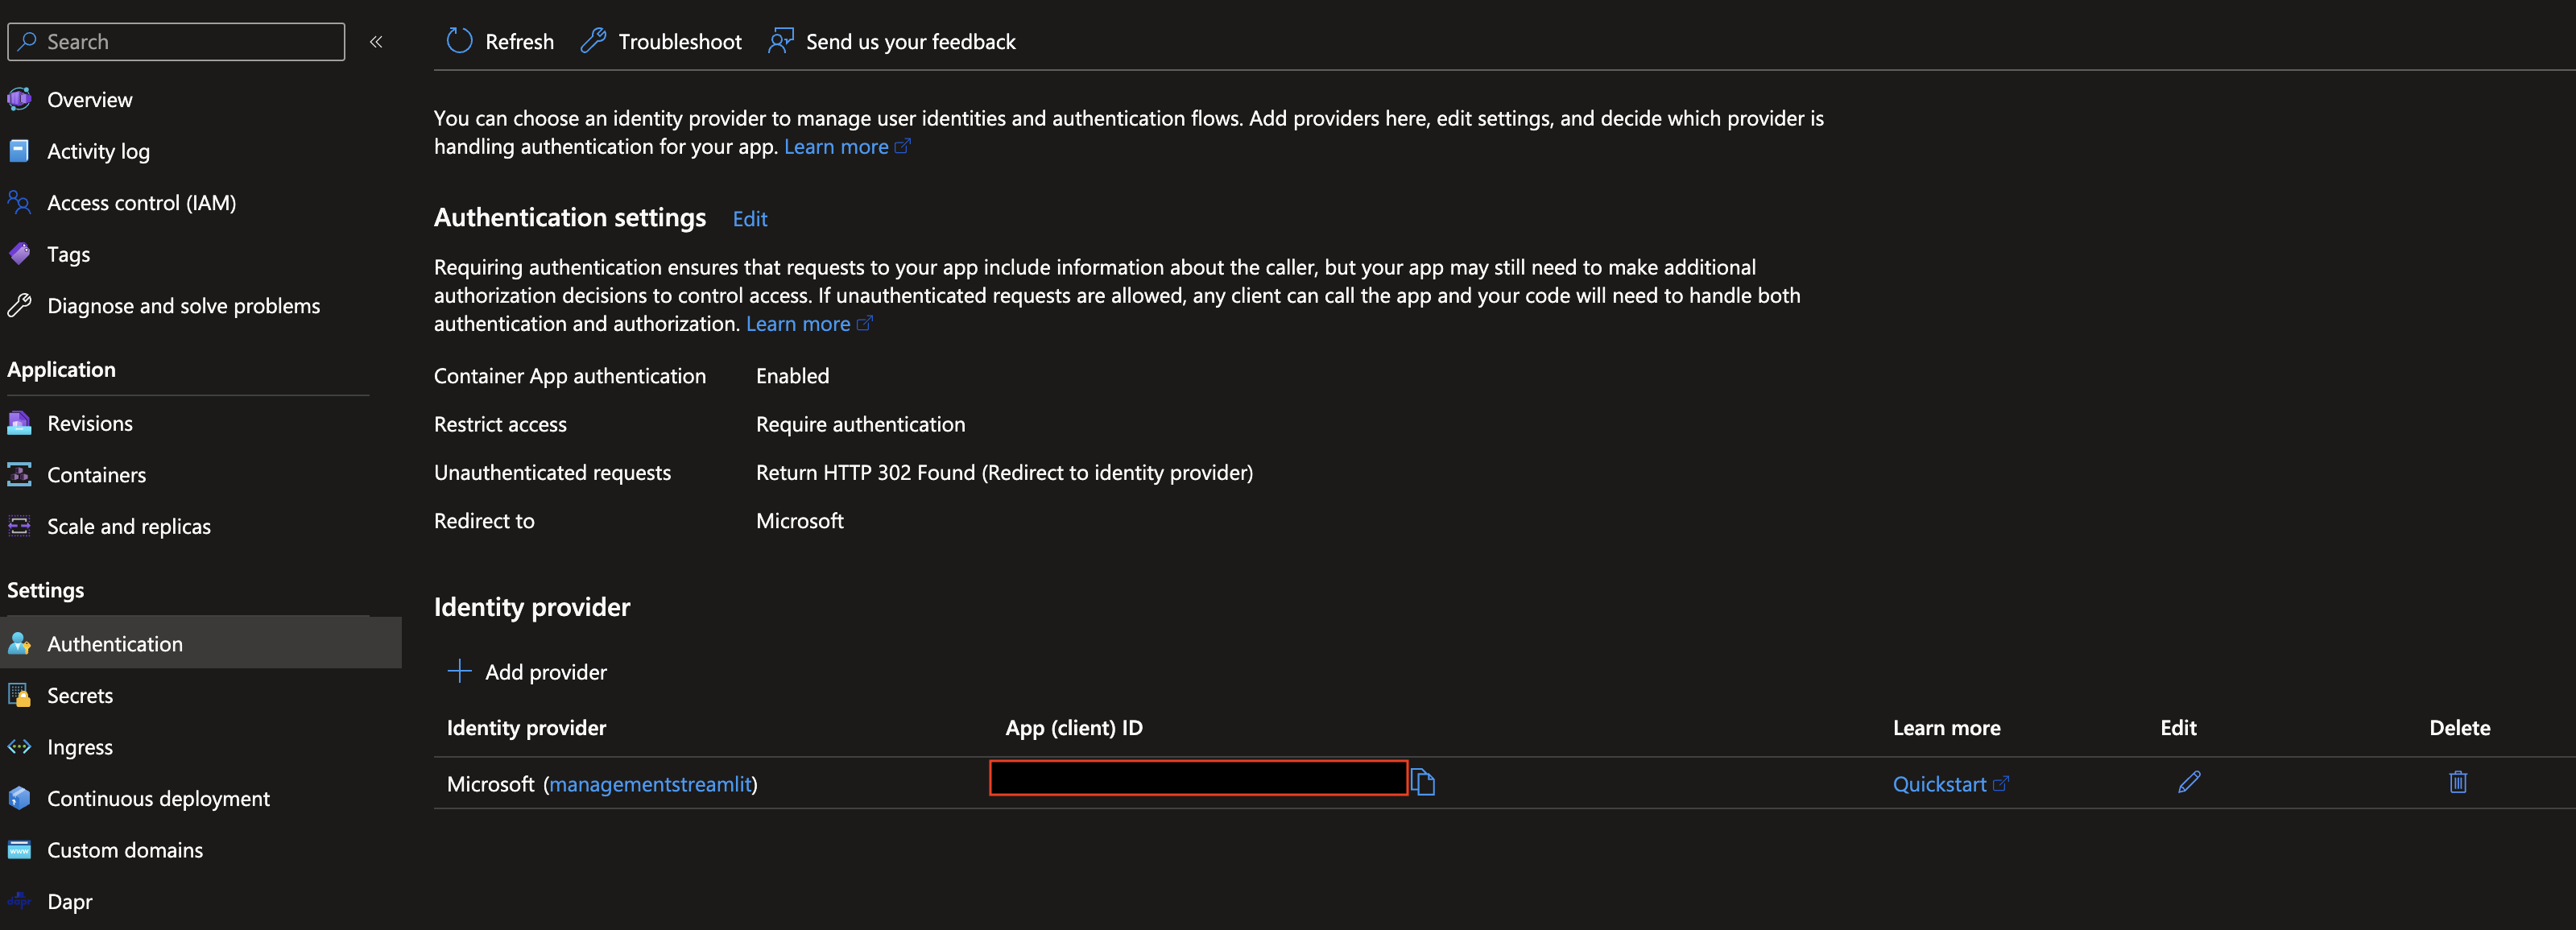This screenshot has width=2576, height=930.
Task: Collapse the left navigation sidebar
Action: pos(377,42)
